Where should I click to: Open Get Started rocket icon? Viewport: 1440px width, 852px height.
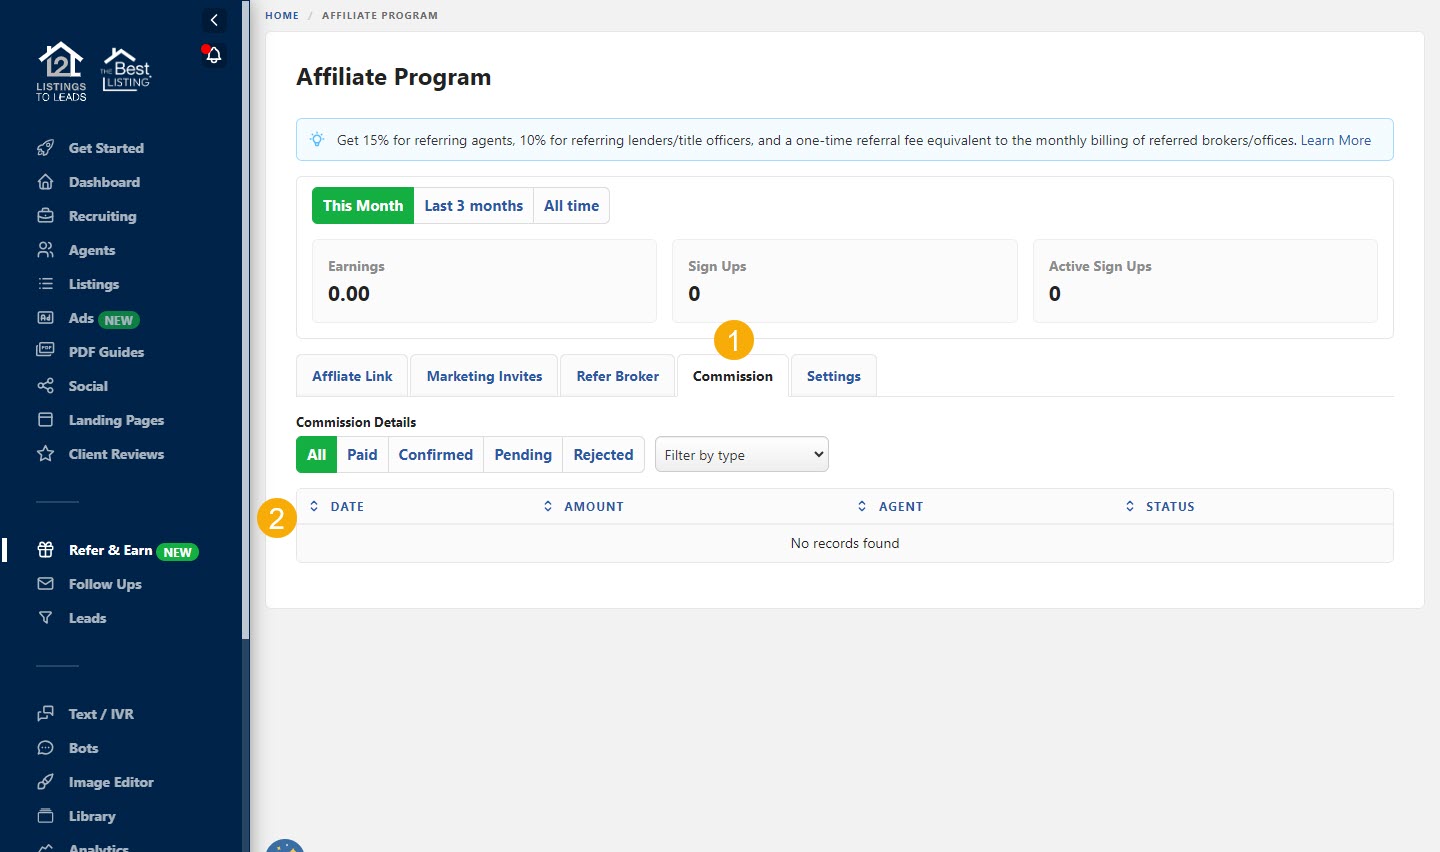click(x=45, y=148)
